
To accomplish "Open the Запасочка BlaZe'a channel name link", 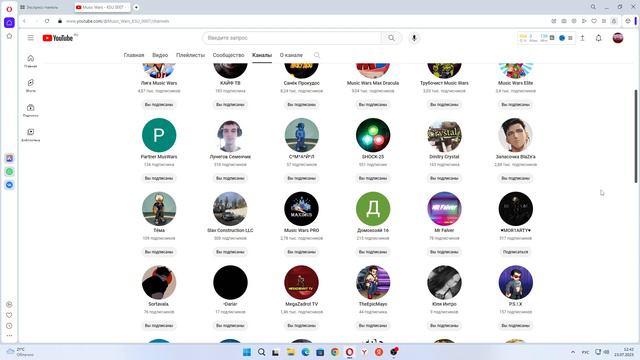I will [x=516, y=157].
